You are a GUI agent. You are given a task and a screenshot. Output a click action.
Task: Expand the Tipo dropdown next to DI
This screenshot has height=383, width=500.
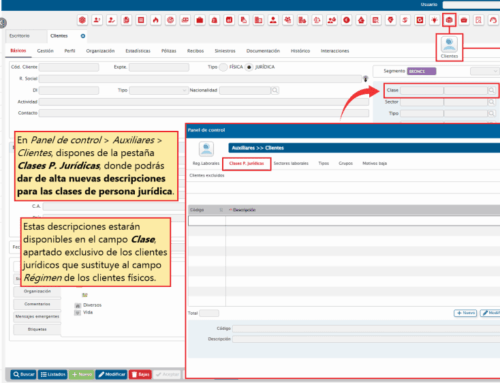click(x=159, y=90)
